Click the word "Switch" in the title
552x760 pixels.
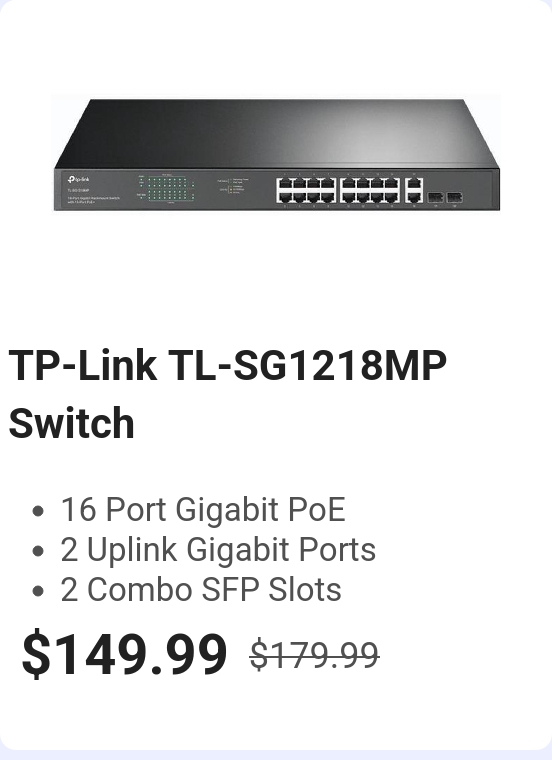coord(71,423)
